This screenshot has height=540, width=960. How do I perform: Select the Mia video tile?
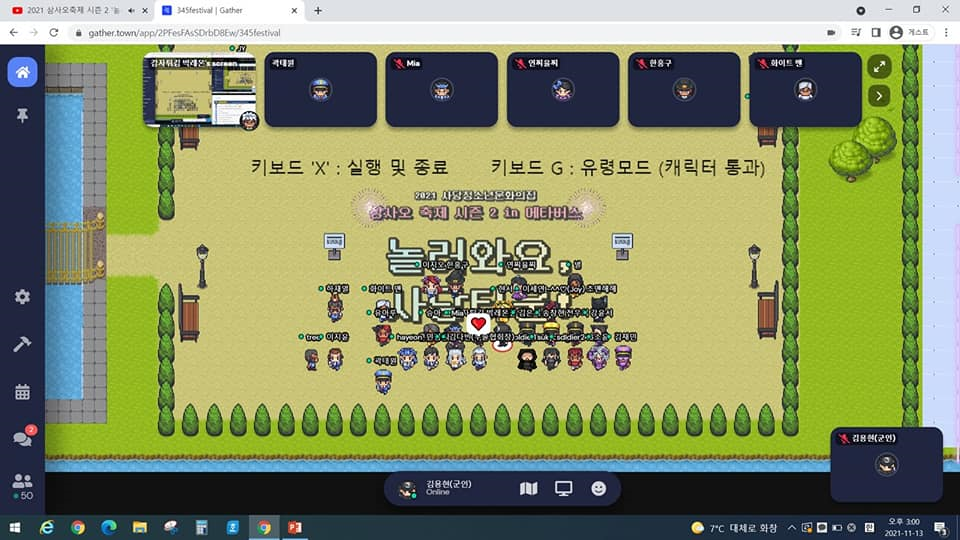pyautogui.click(x=441, y=89)
